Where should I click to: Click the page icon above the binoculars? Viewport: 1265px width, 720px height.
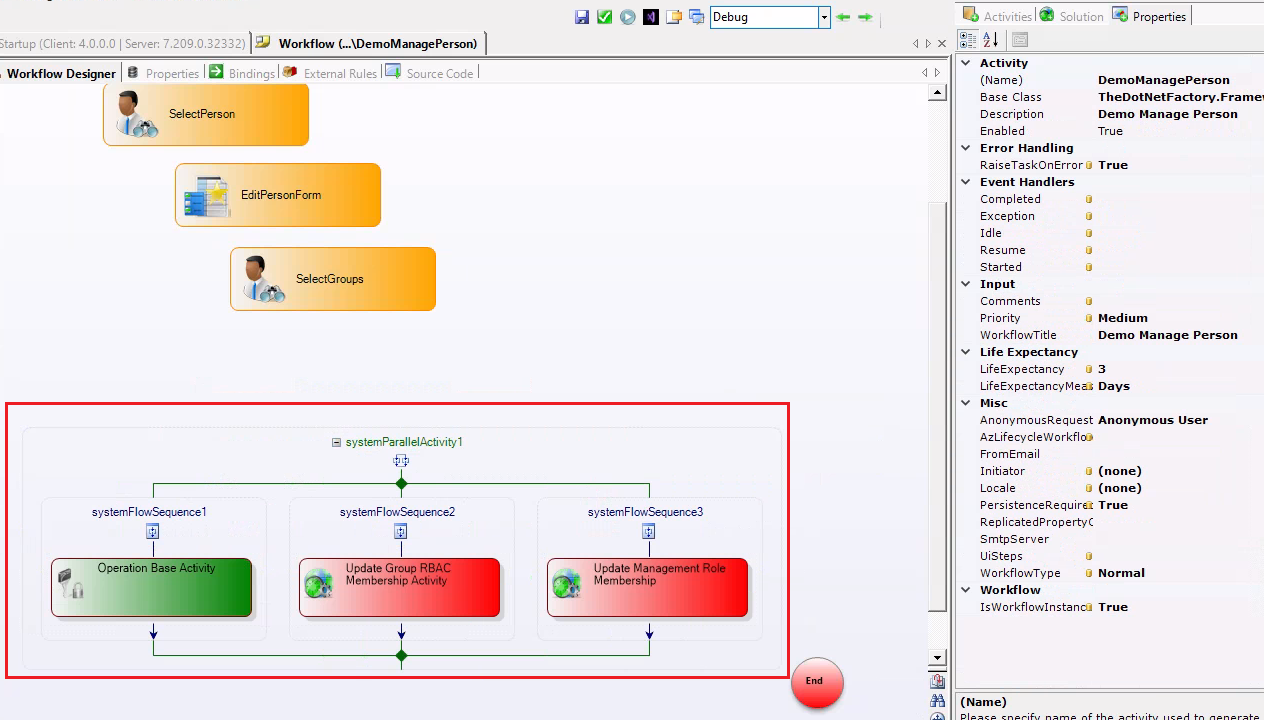pyautogui.click(x=937, y=682)
